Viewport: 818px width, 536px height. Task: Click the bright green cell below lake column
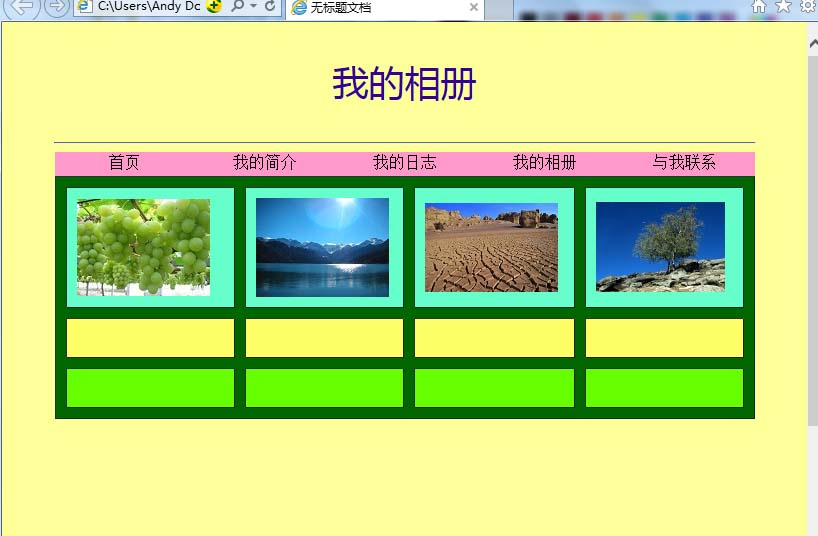point(324,388)
